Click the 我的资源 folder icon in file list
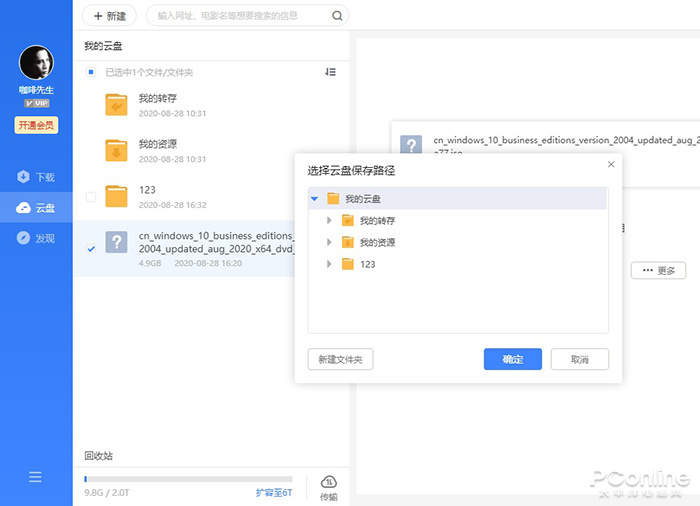This screenshot has width=700, height=506. pyautogui.click(x=117, y=151)
